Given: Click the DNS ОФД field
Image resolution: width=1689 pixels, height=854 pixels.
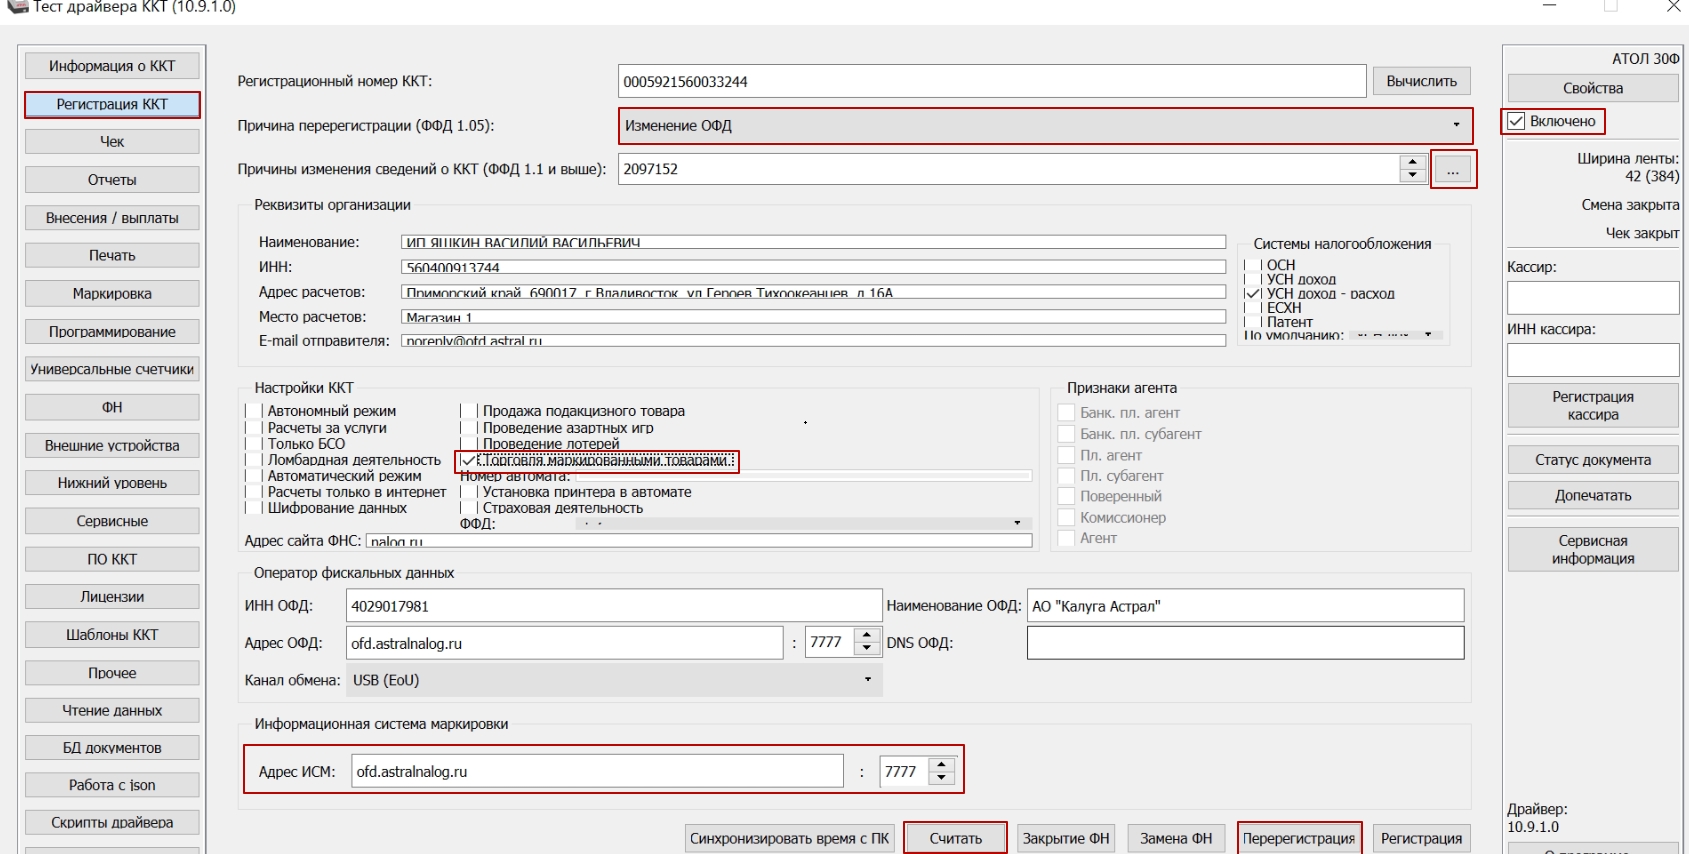Looking at the screenshot, I should coord(1245,643).
